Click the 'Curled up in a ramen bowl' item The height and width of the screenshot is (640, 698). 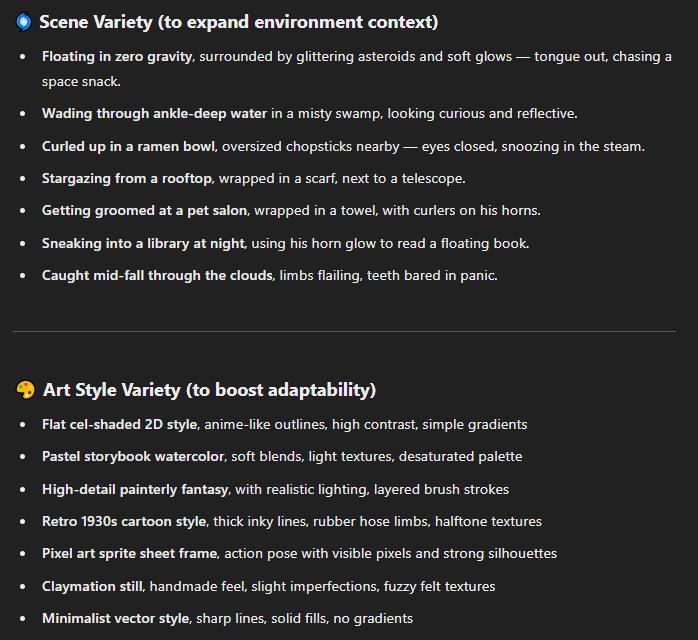128,146
